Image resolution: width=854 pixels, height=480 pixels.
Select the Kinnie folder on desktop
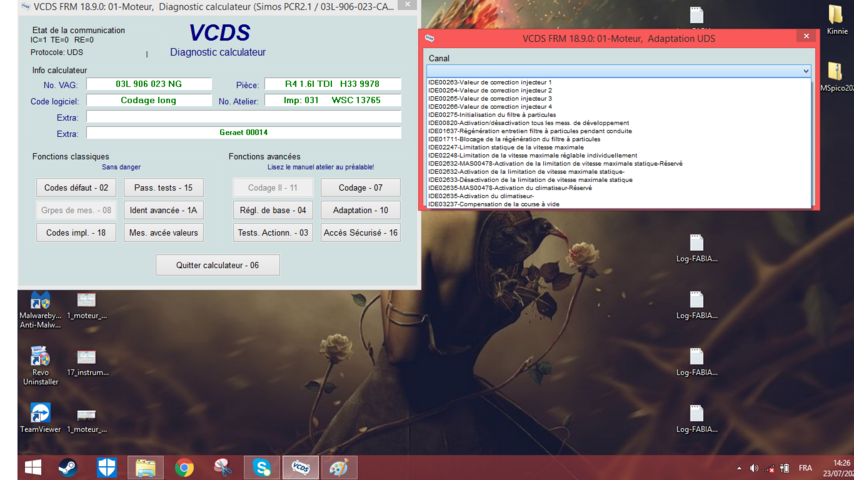click(x=837, y=20)
